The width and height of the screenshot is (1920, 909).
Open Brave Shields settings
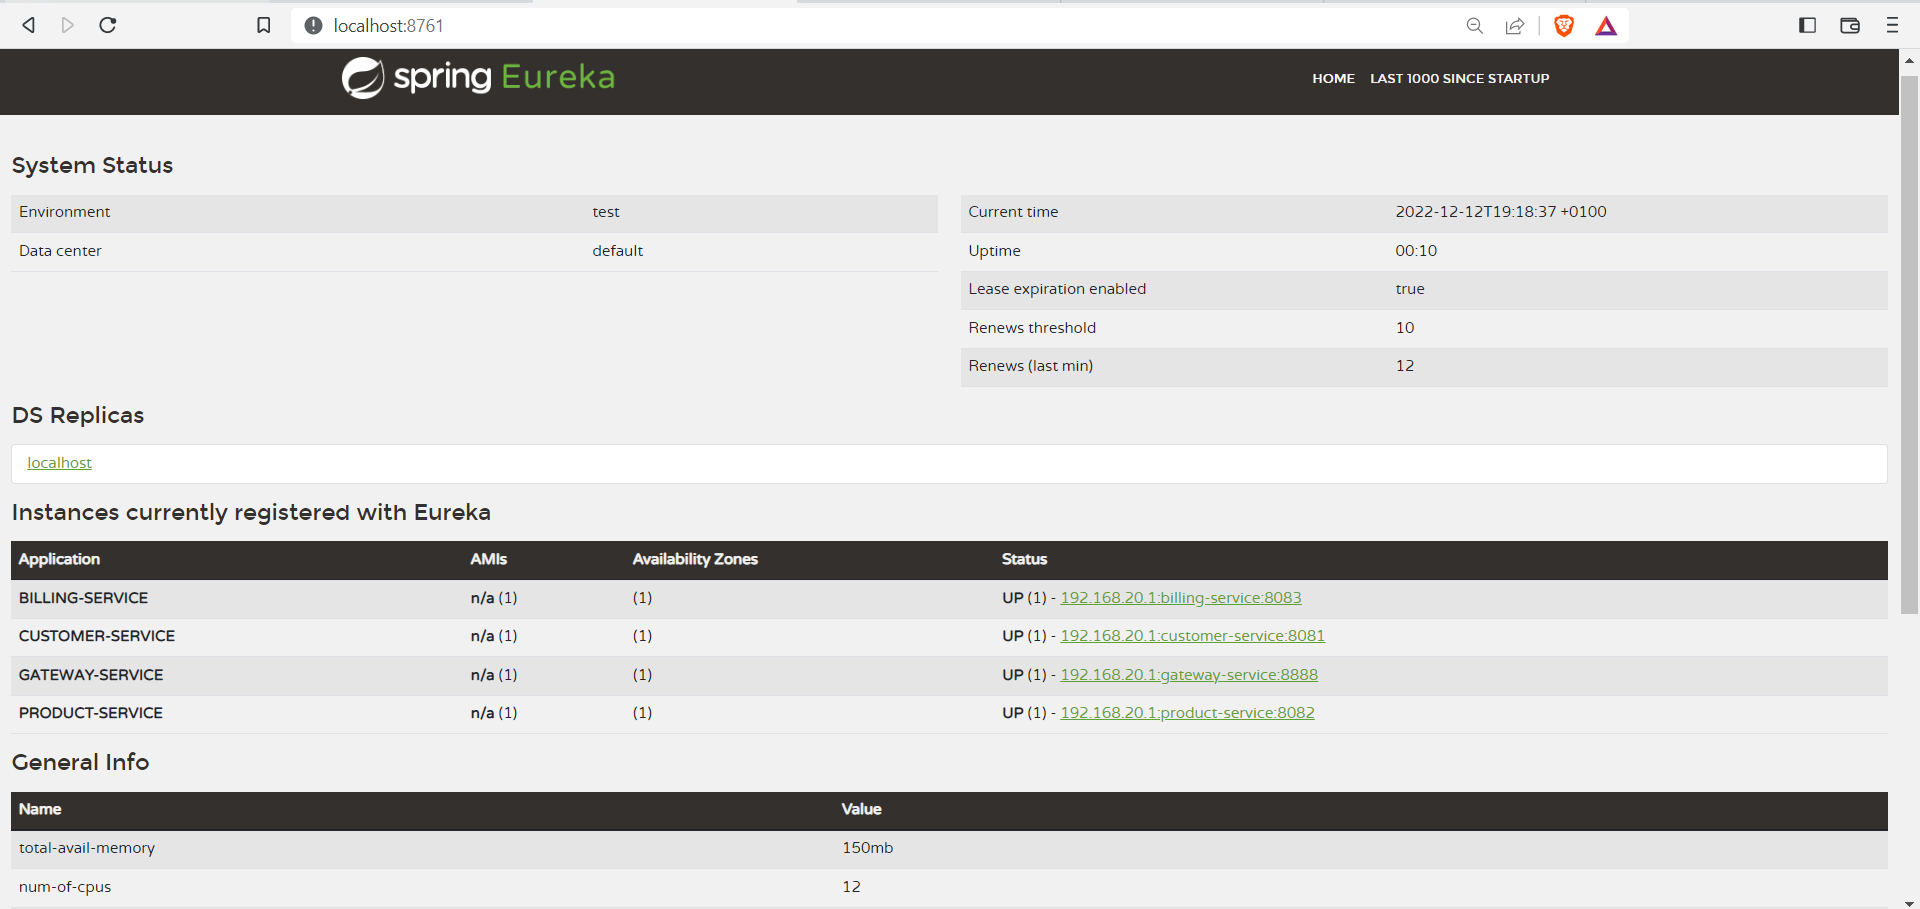pos(1563,26)
